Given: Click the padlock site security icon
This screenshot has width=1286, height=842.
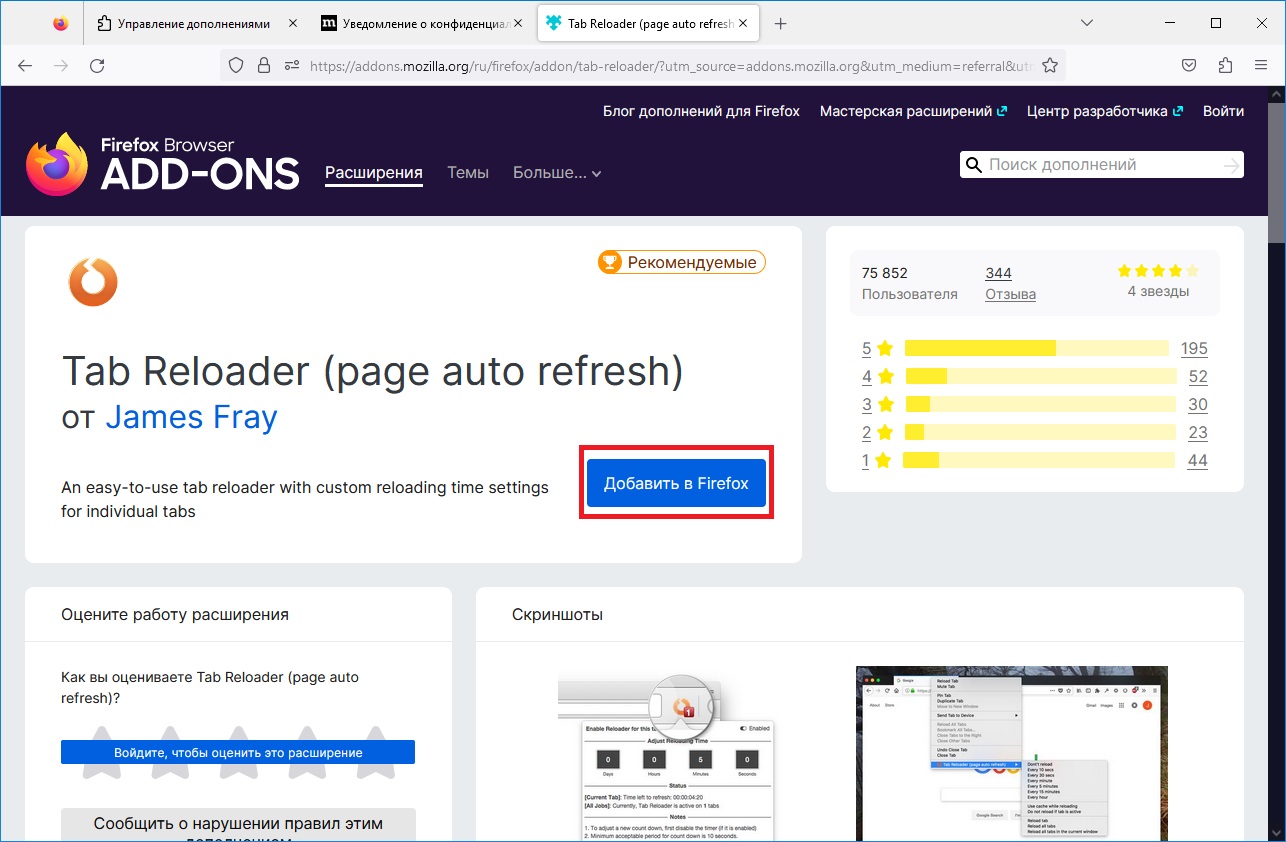Looking at the screenshot, I should click(264, 66).
